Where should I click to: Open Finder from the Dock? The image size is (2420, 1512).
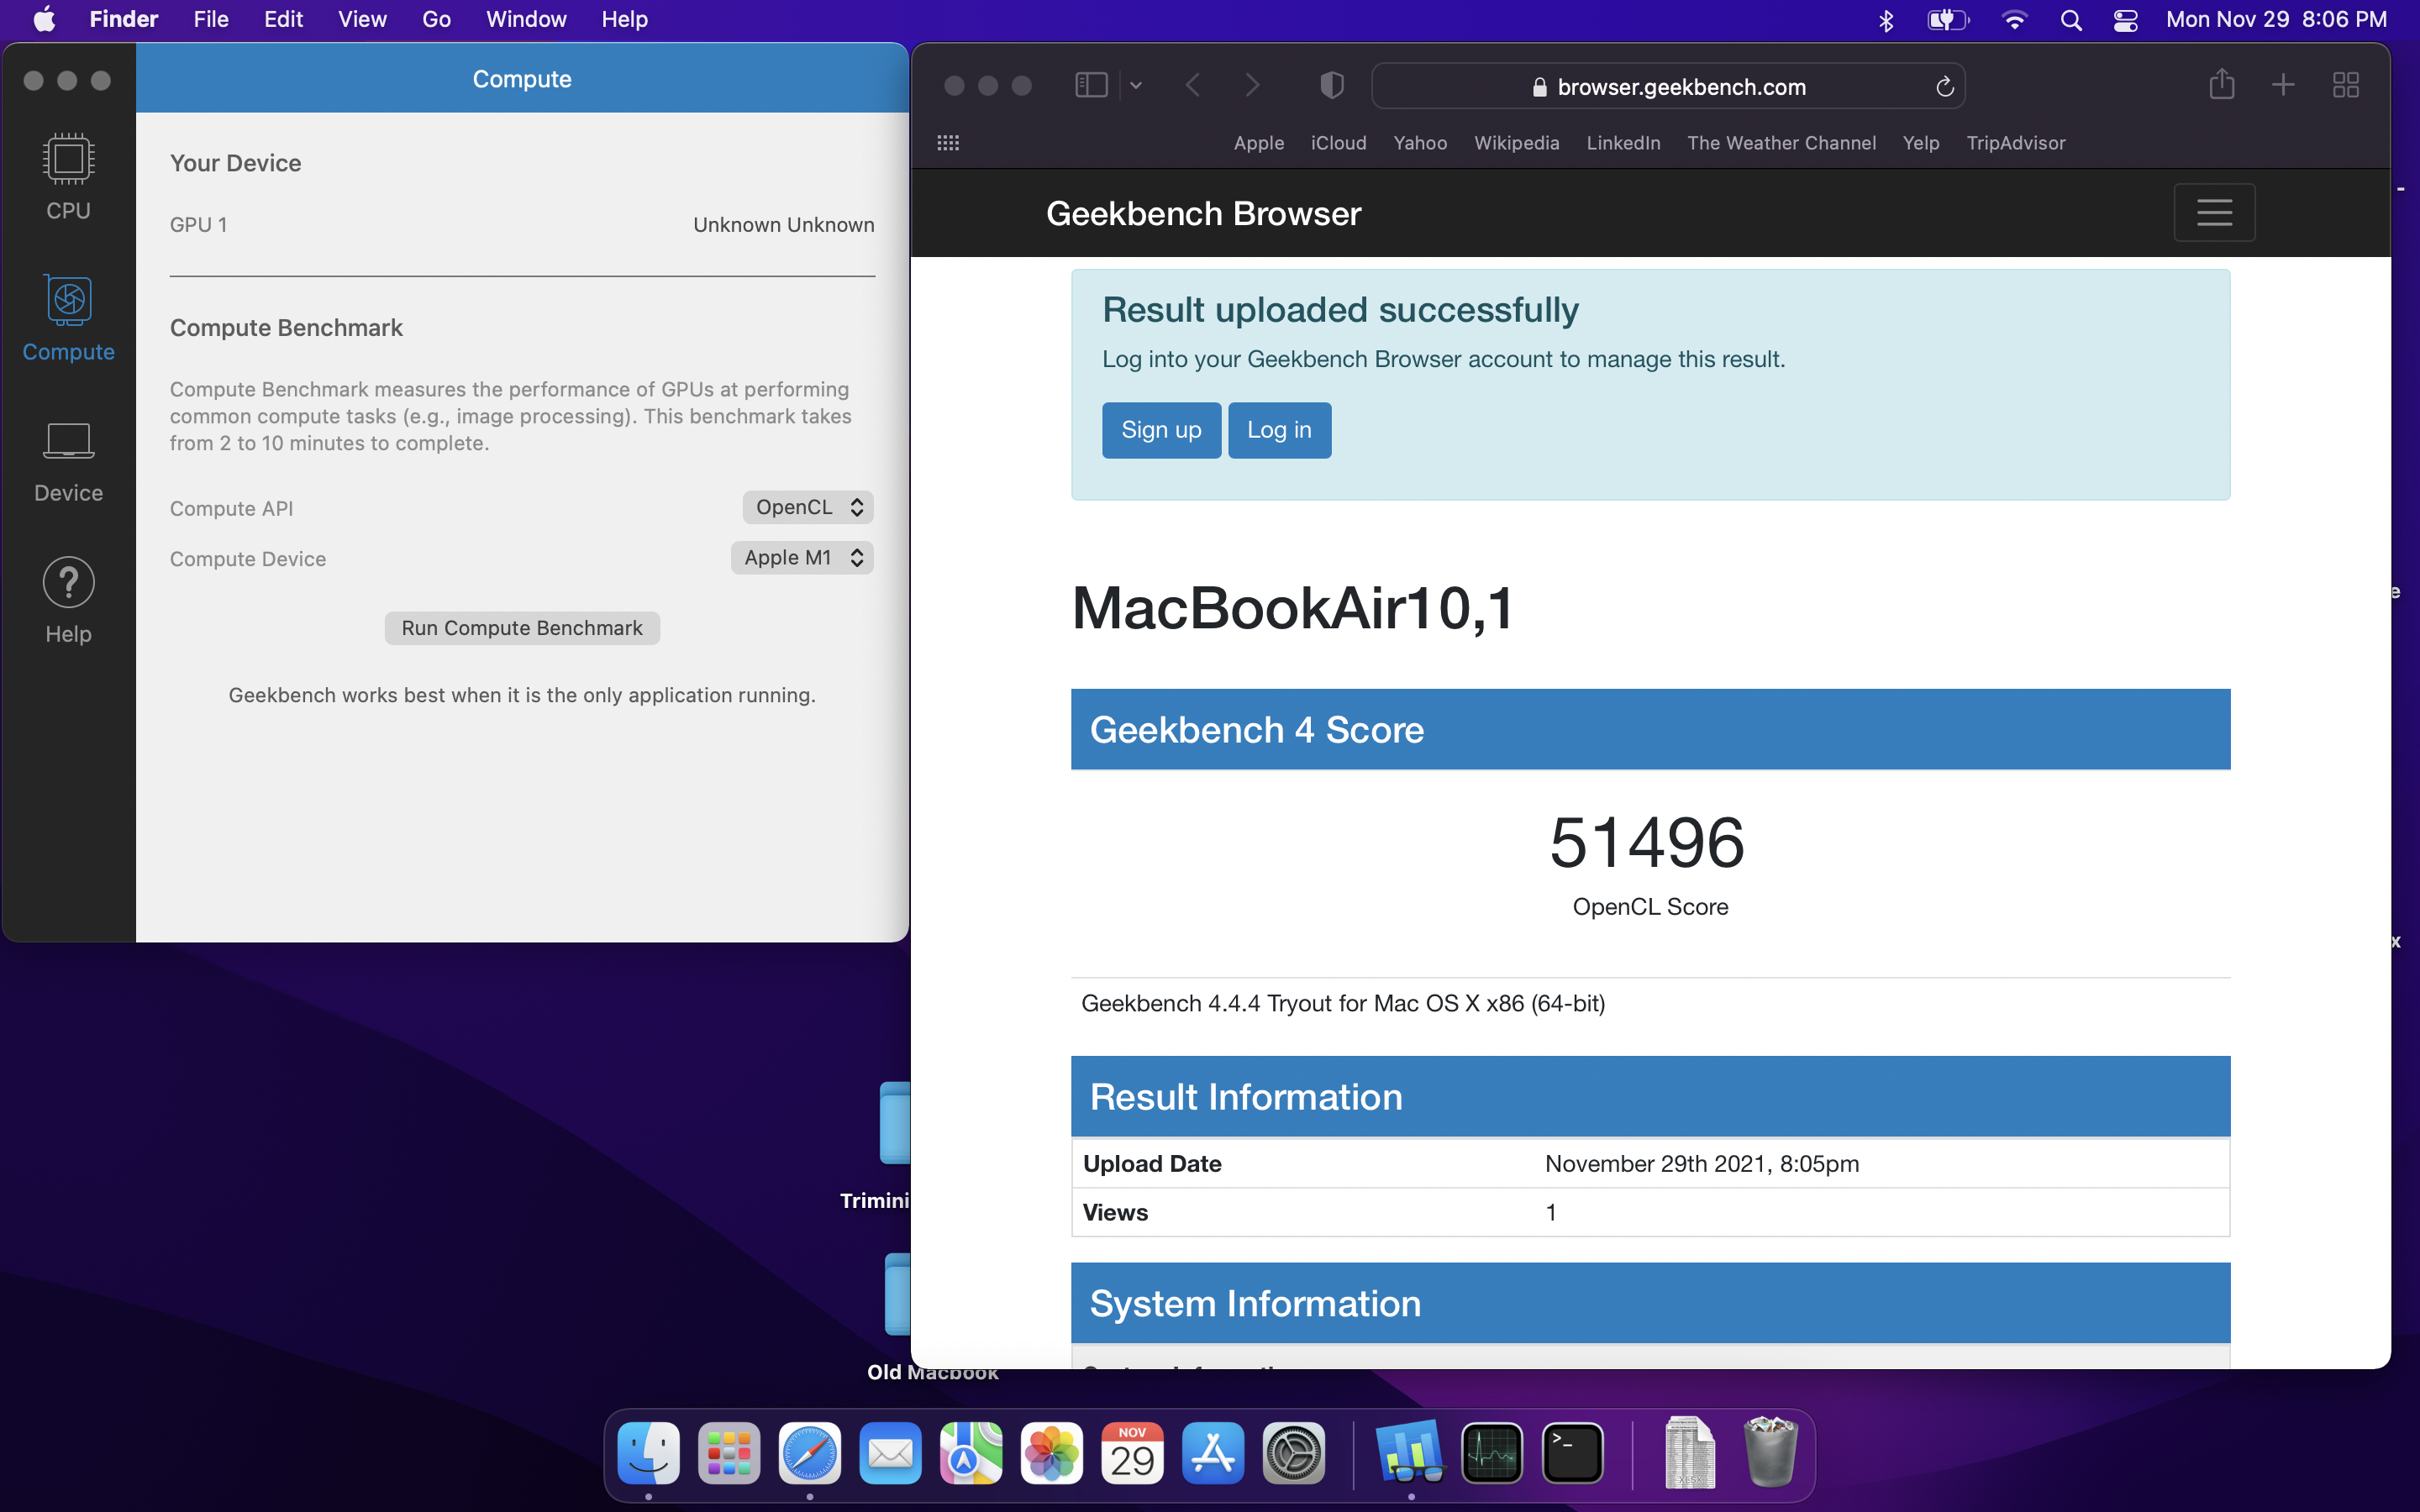[648, 1453]
